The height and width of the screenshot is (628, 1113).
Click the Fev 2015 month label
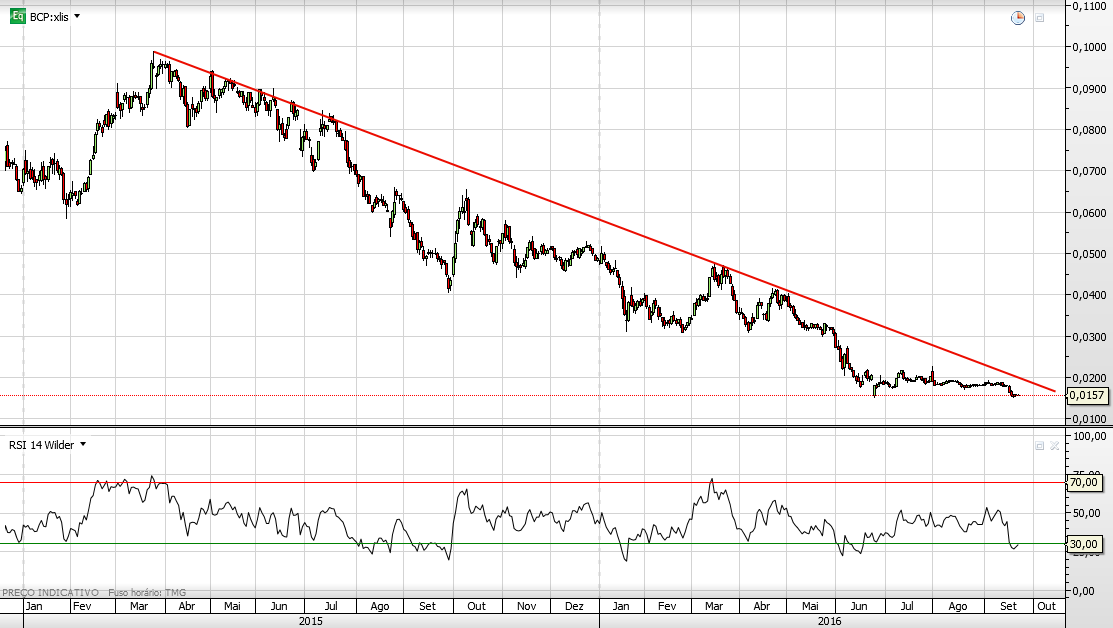tap(82, 606)
